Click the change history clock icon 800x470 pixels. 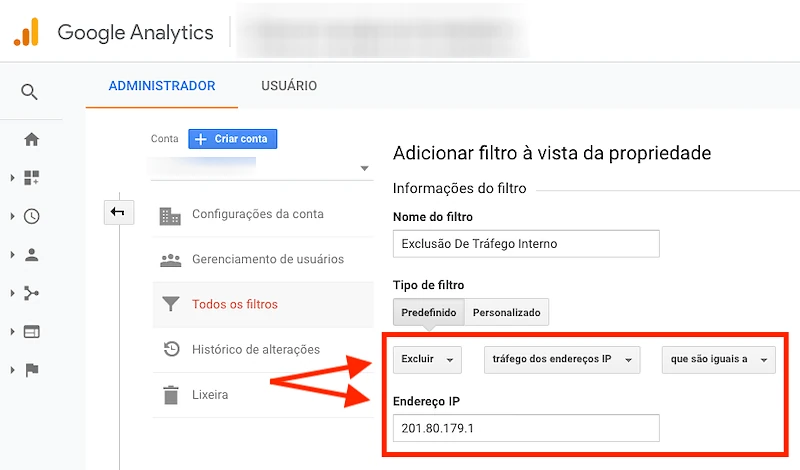click(x=171, y=349)
